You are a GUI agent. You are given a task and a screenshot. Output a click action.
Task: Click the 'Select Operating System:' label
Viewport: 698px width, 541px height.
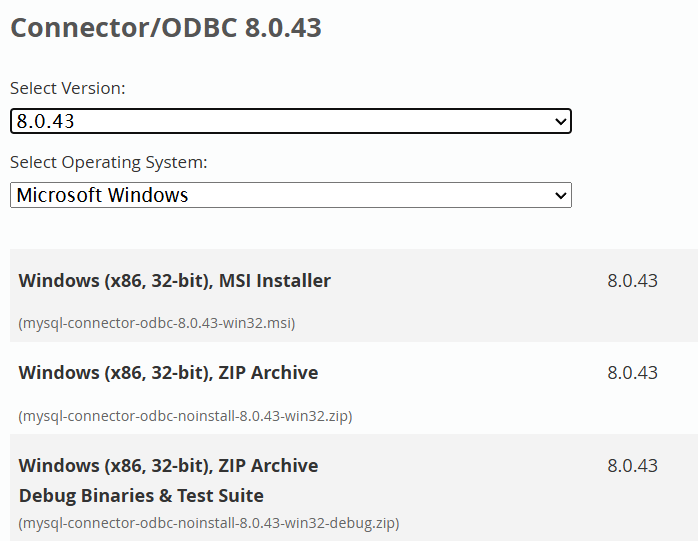coord(109,162)
